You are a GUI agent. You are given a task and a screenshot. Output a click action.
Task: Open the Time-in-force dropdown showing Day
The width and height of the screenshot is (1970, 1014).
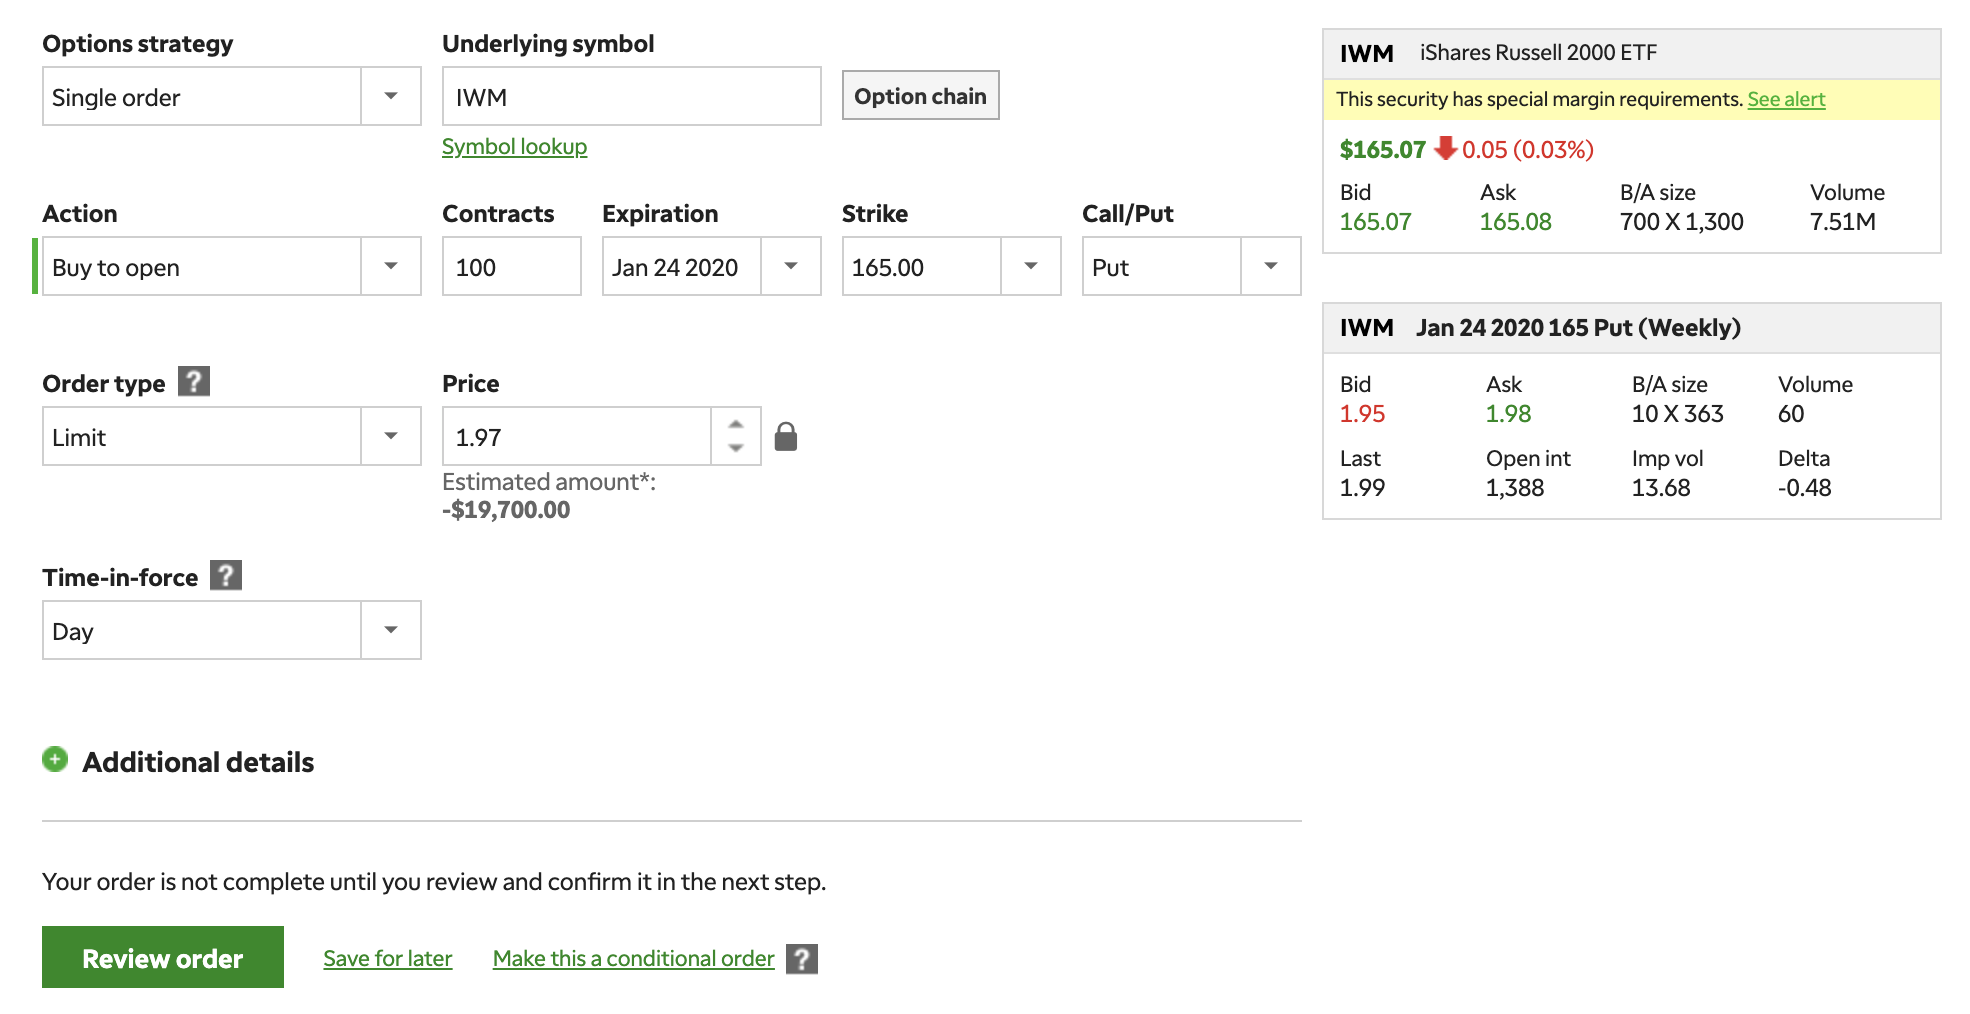pos(232,631)
